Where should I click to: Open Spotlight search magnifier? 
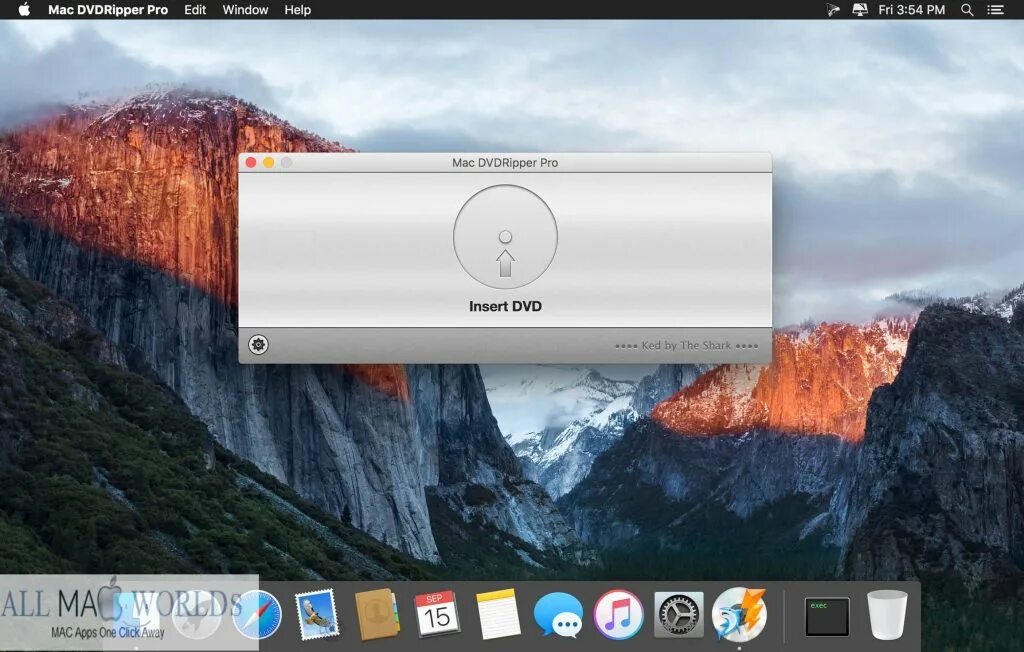(x=967, y=10)
